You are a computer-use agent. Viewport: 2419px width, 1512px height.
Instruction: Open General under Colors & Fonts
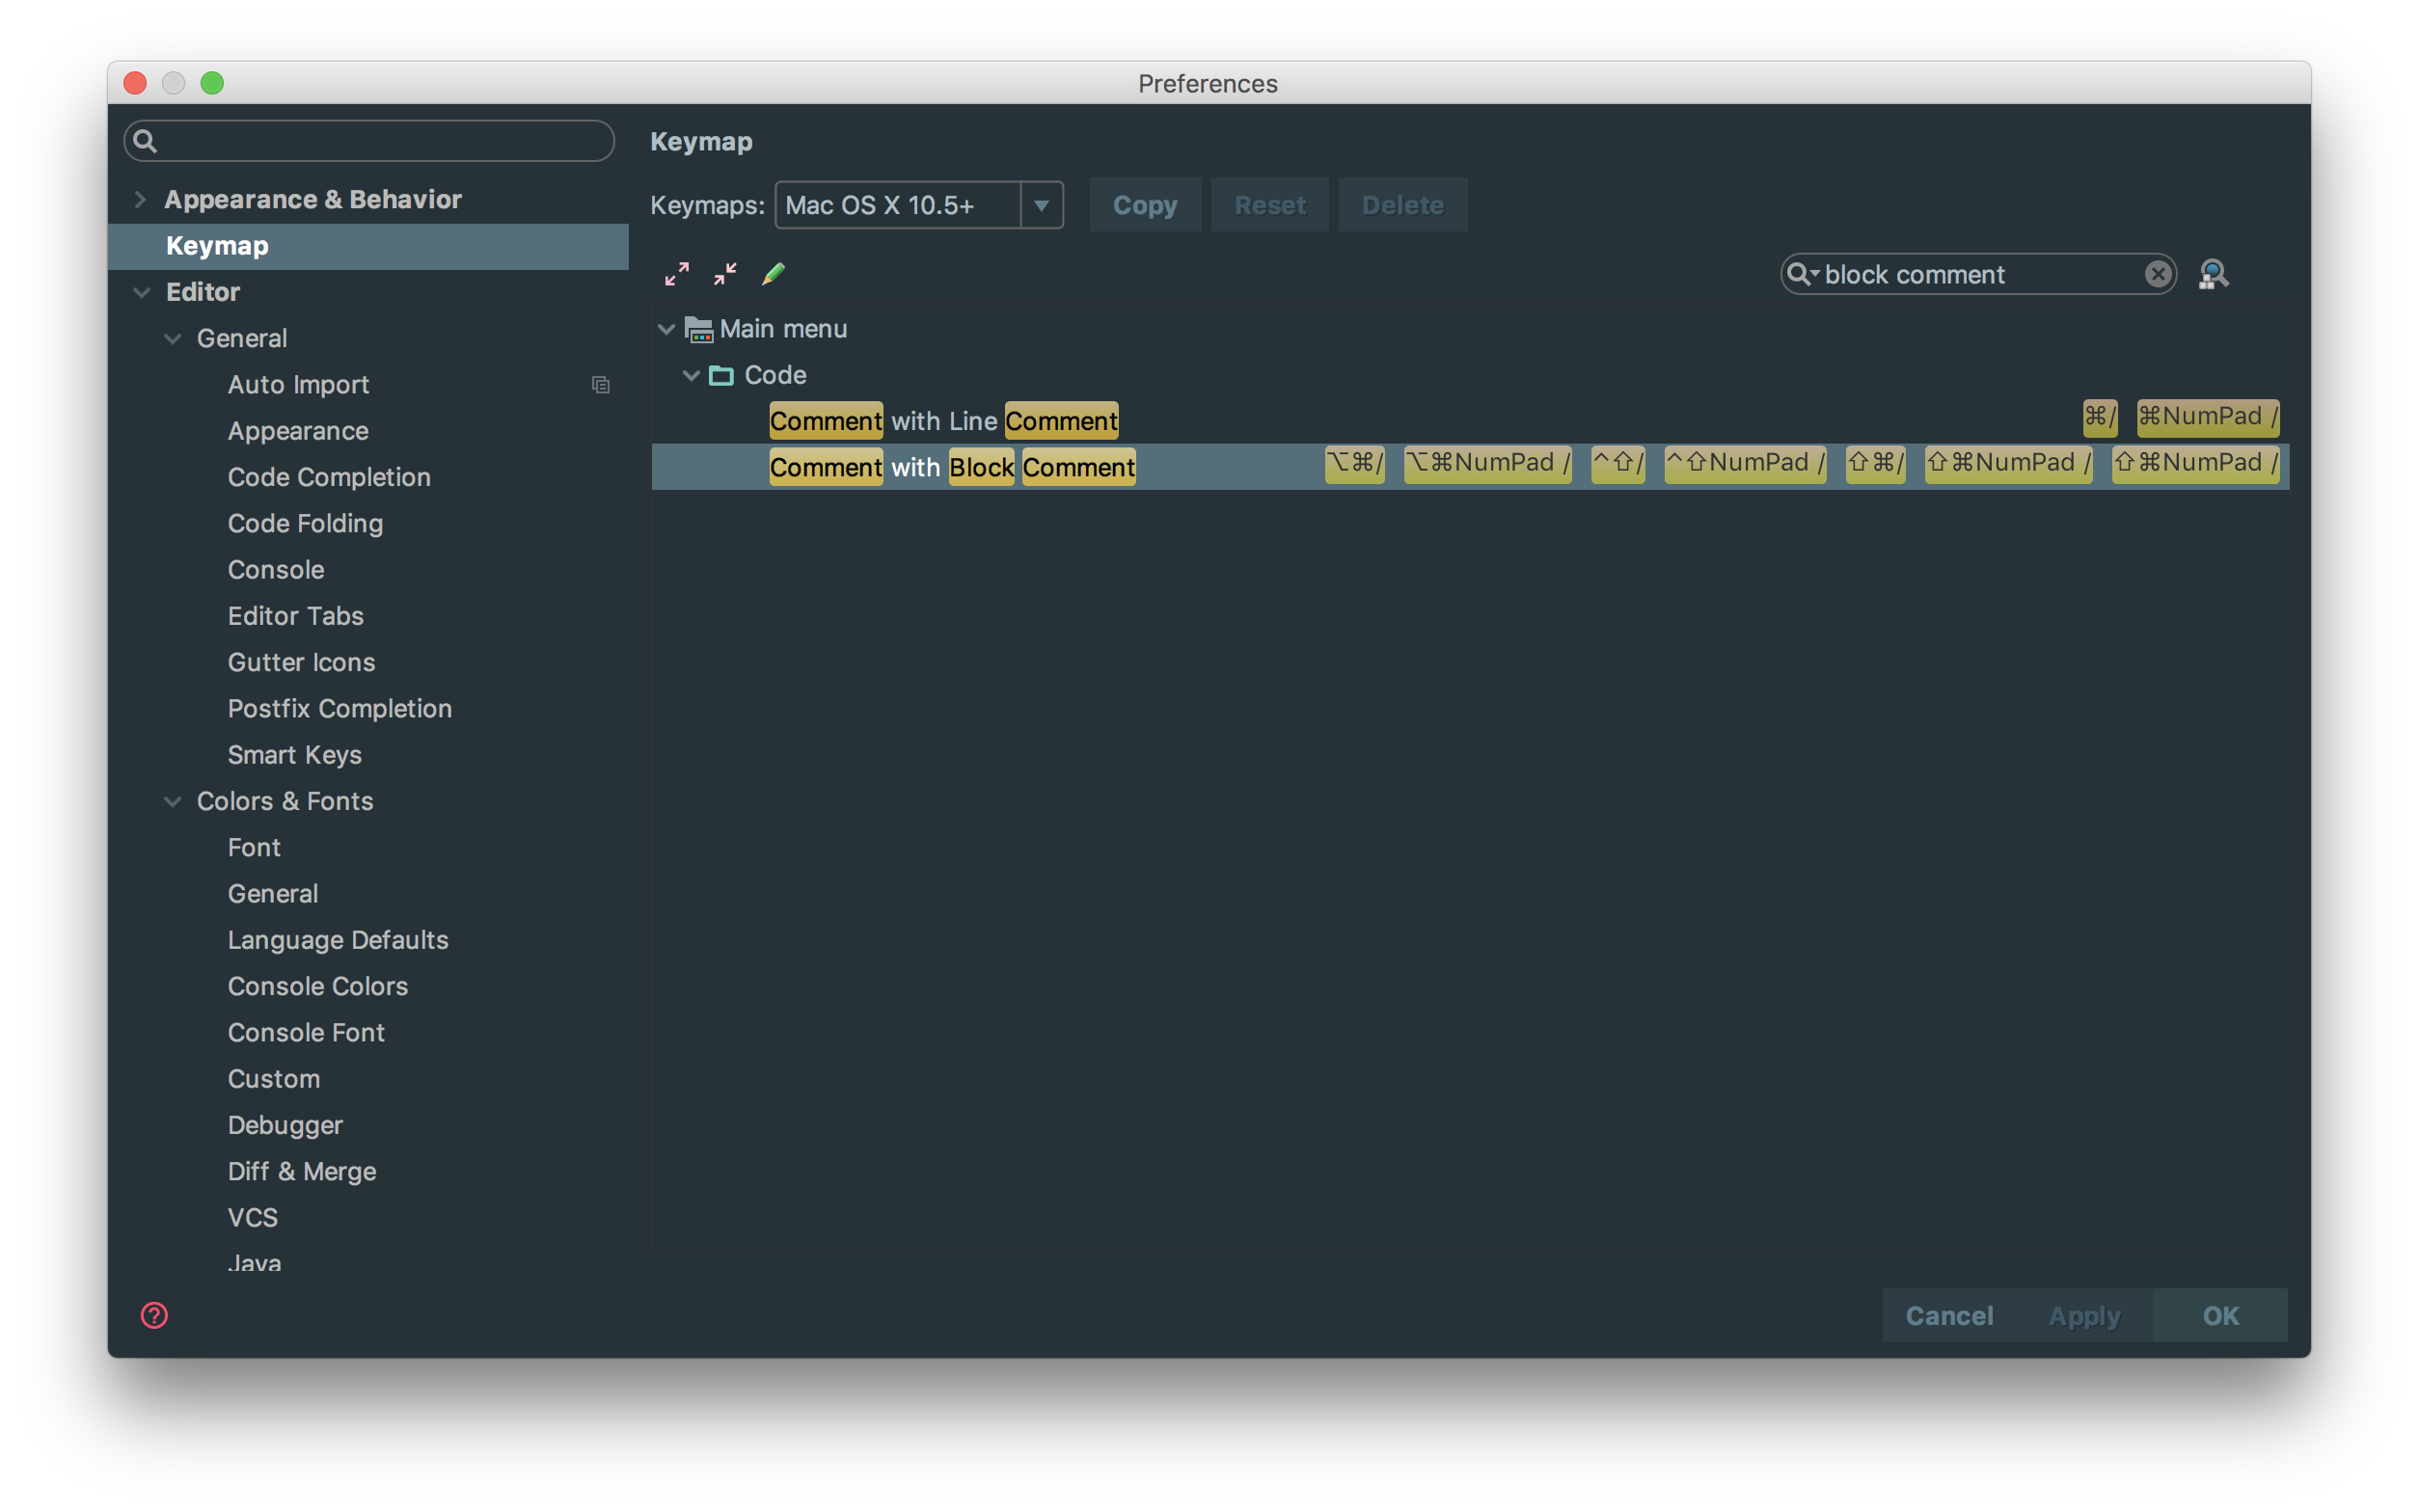pyautogui.click(x=273, y=894)
